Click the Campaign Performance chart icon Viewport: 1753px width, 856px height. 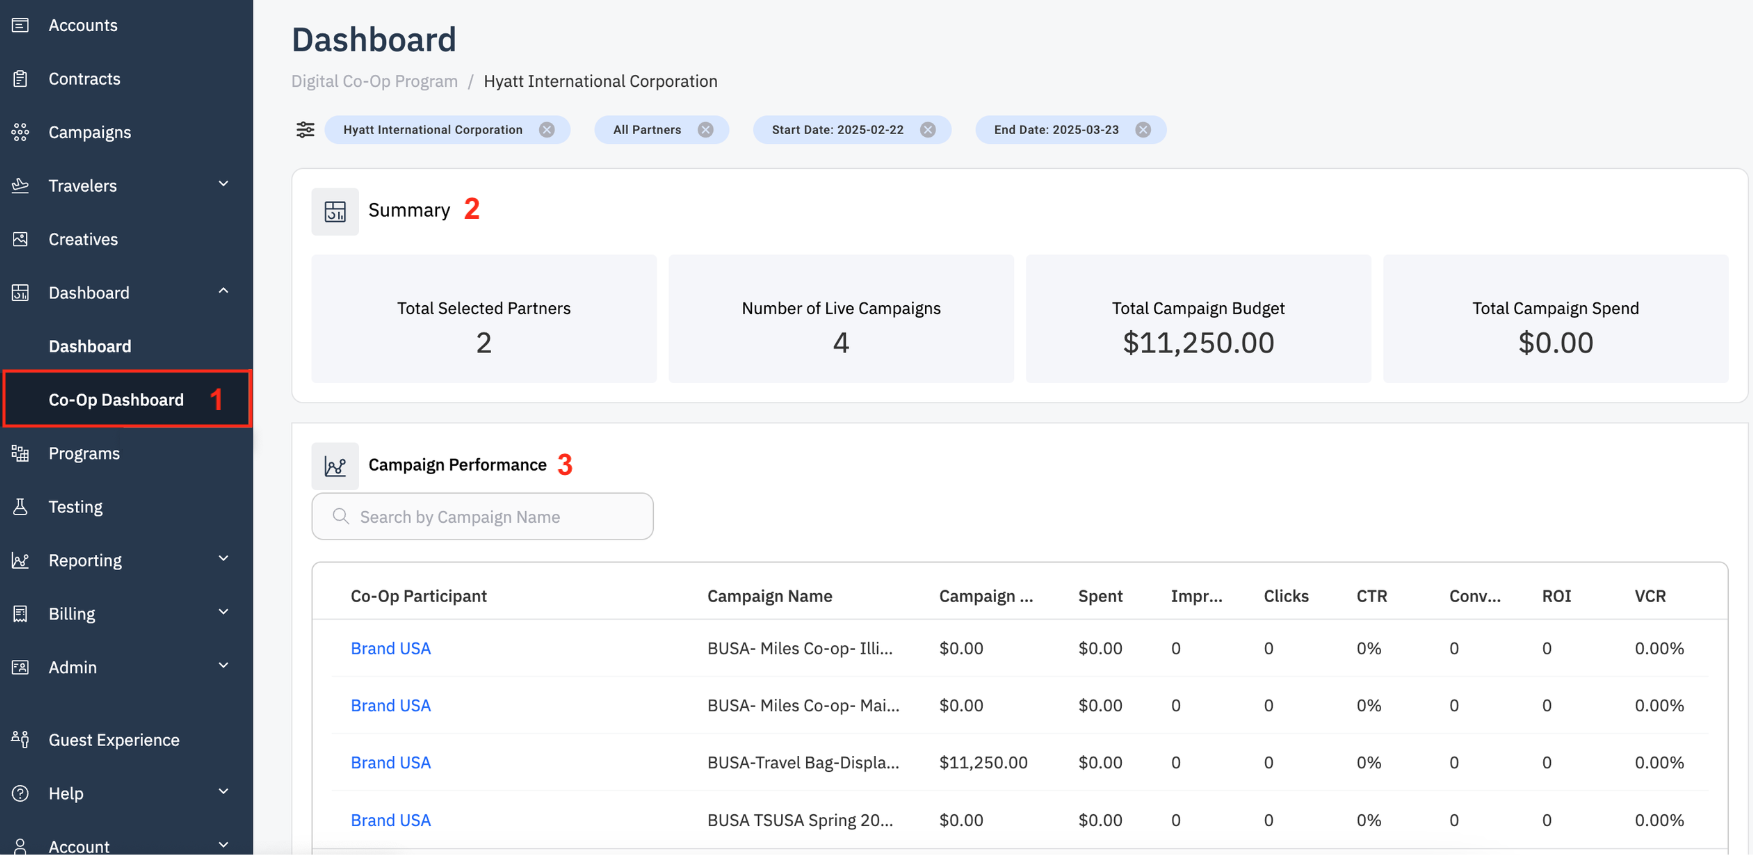click(335, 466)
